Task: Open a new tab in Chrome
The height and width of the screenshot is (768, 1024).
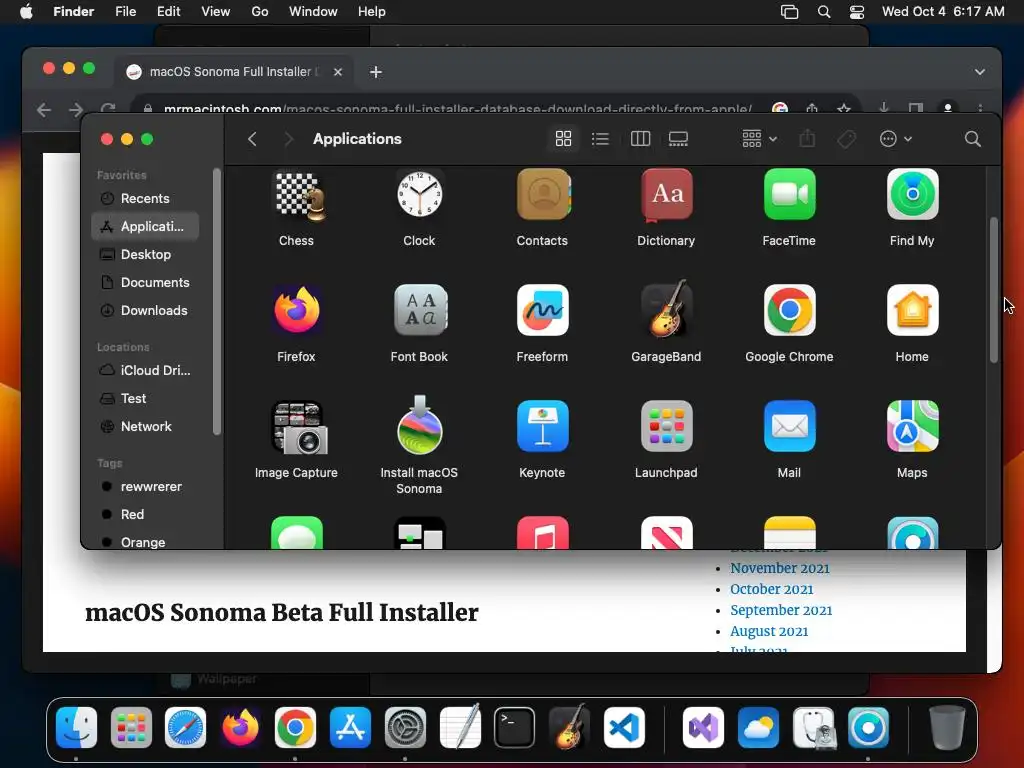Action: tap(376, 72)
